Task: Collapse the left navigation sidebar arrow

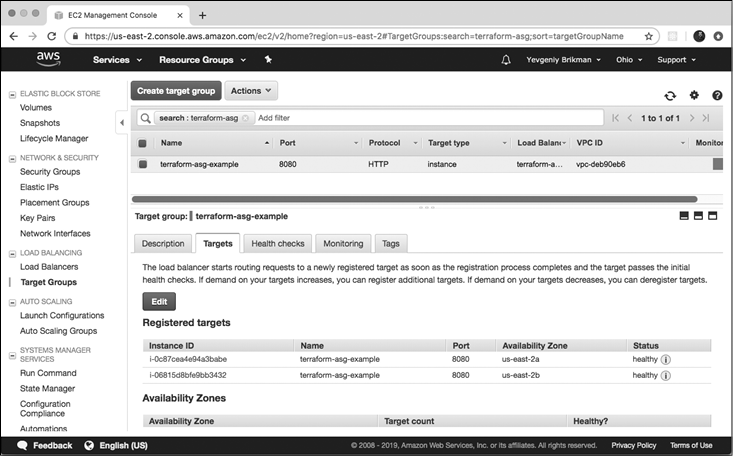Action: tap(121, 123)
